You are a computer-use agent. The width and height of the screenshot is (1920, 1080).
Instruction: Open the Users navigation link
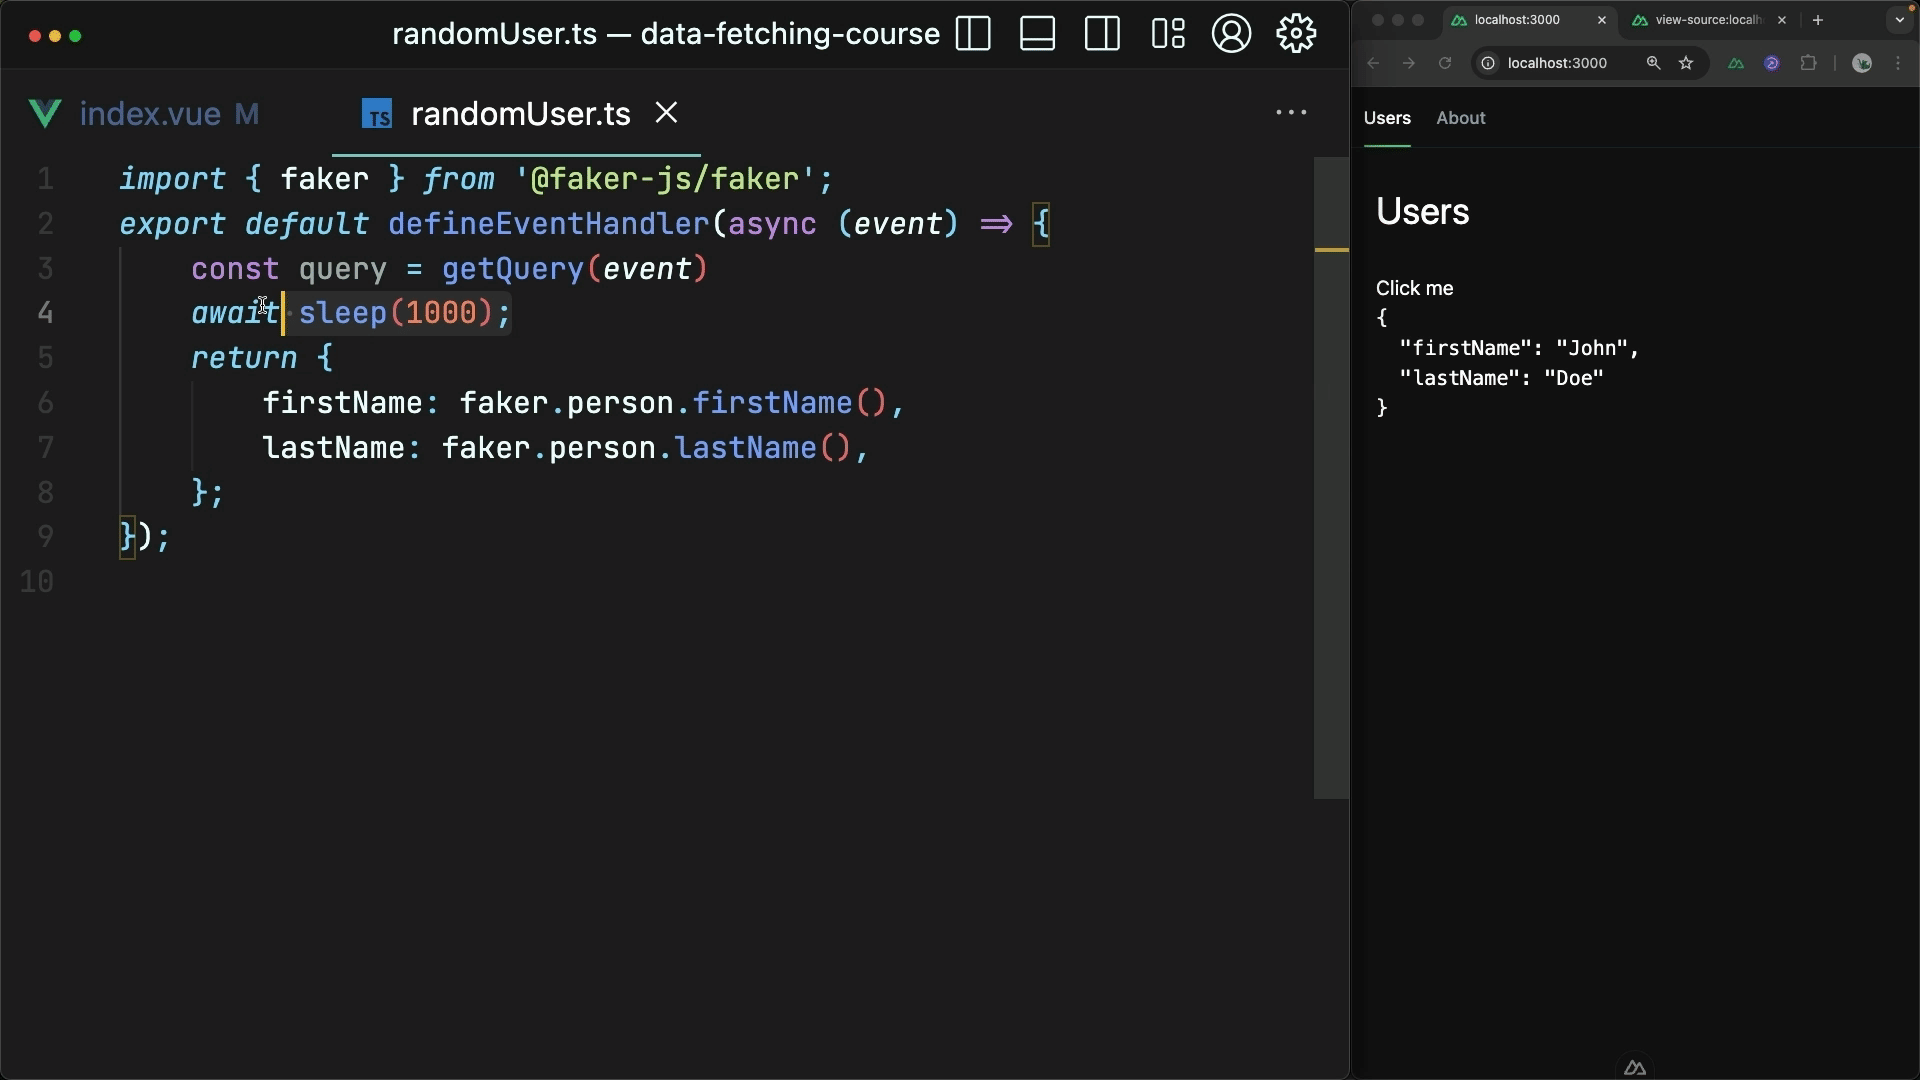pyautogui.click(x=1387, y=118)
